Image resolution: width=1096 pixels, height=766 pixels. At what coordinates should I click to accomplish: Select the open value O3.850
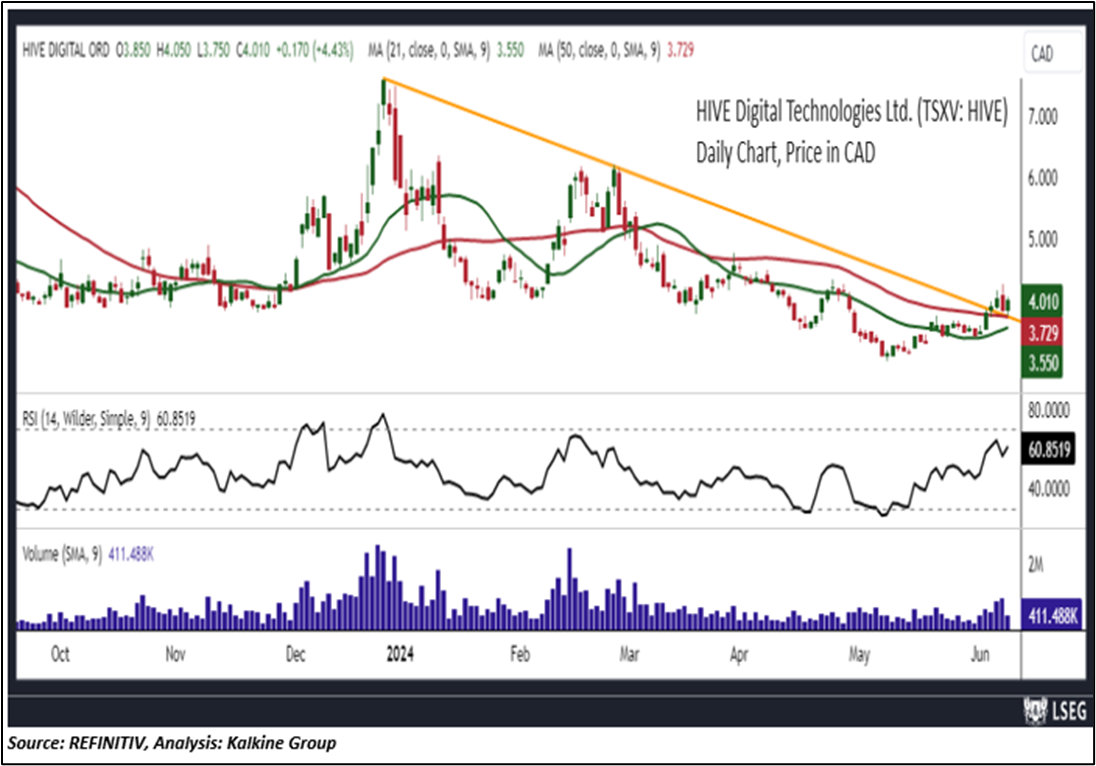(x=134, y=50)
